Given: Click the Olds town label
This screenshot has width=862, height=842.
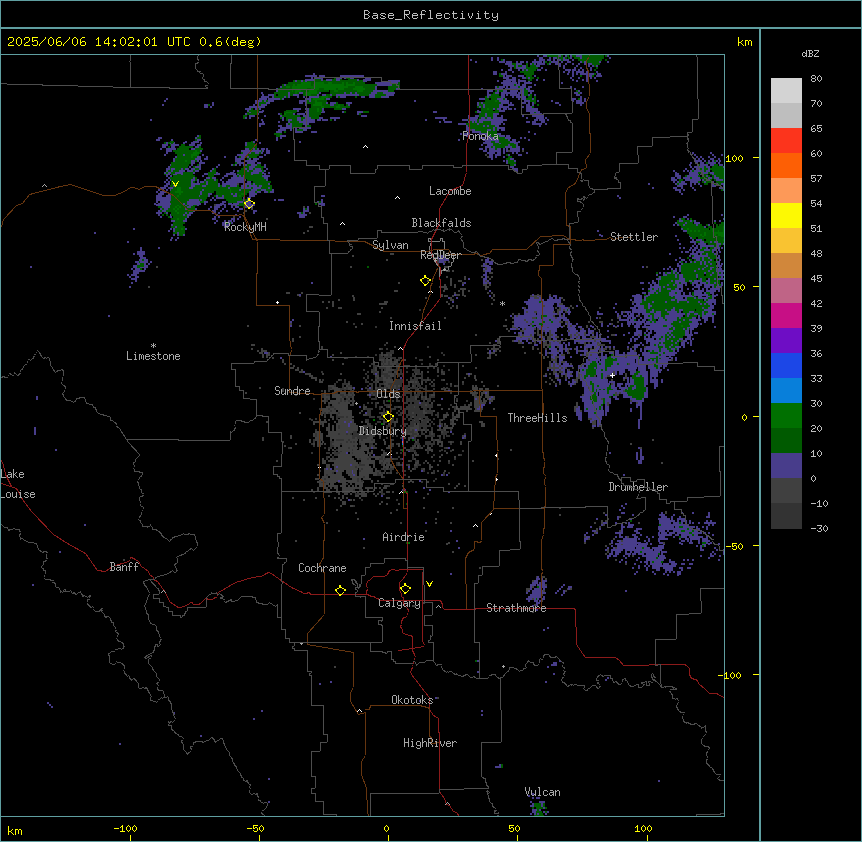Looking at the screenshot, I should [388, 394].
